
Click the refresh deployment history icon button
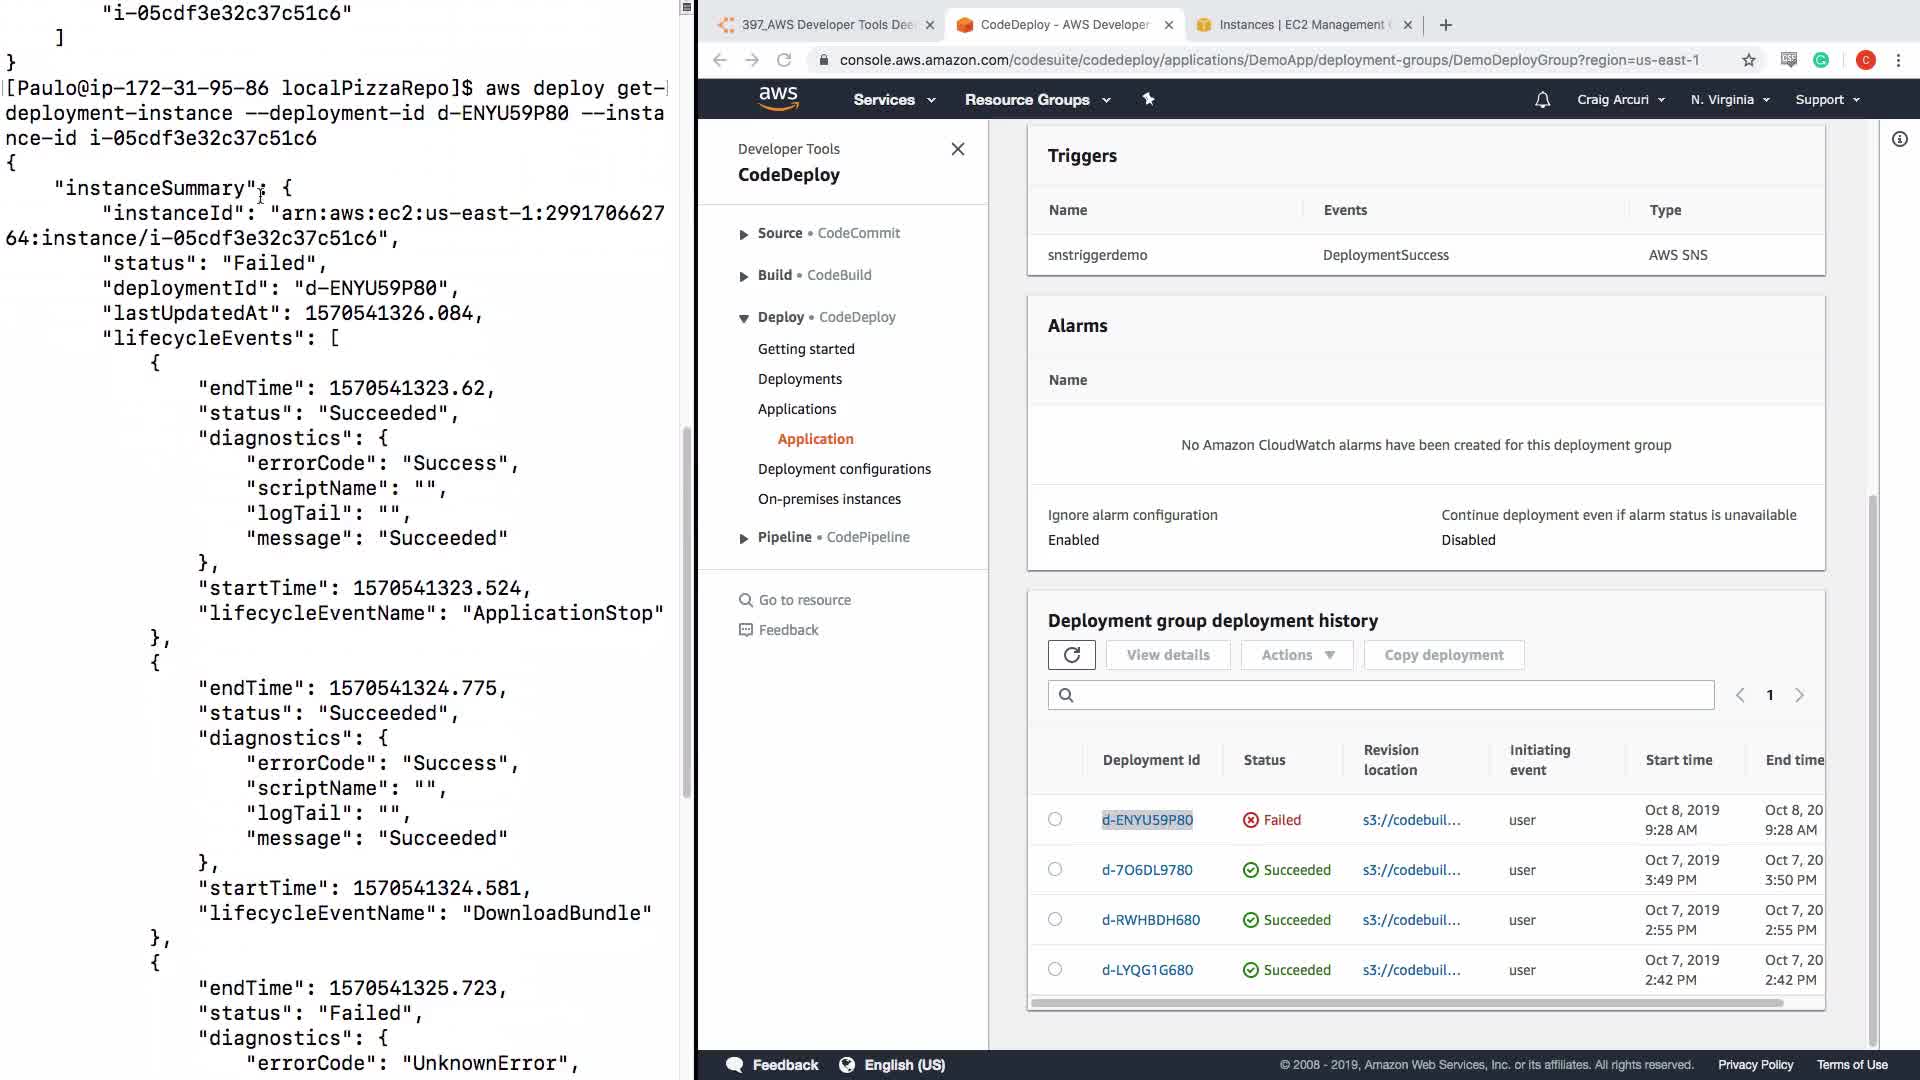(x=1071, y=655)
